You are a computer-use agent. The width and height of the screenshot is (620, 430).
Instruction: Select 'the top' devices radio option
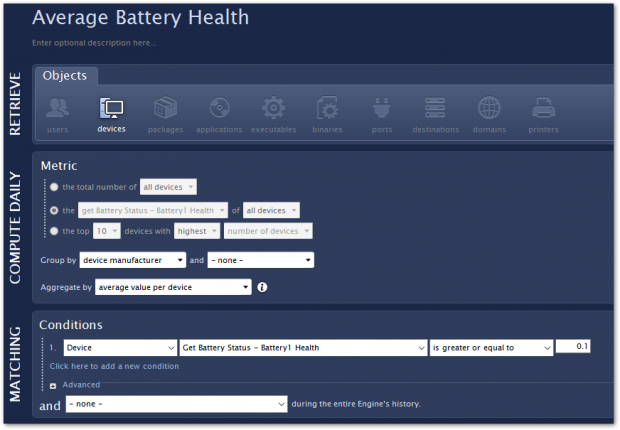point(54,232)
